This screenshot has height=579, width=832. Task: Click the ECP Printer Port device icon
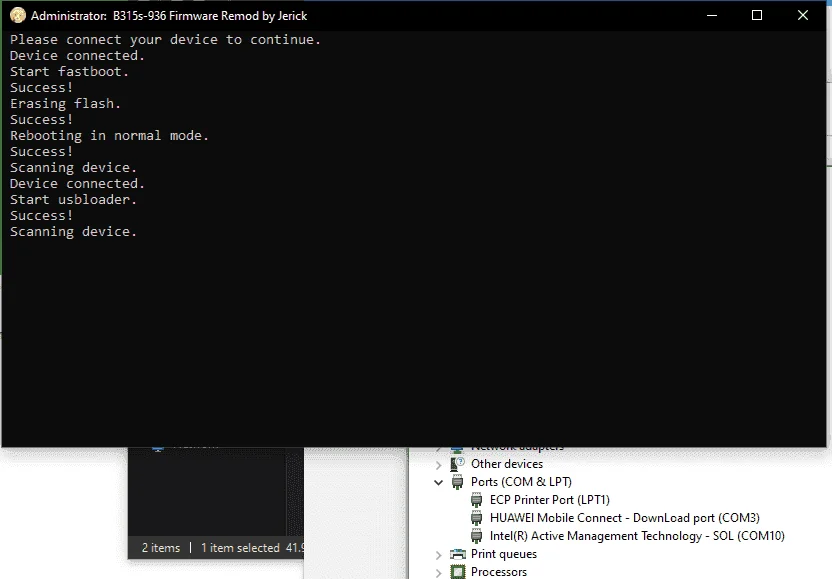[x=476, y=500]
